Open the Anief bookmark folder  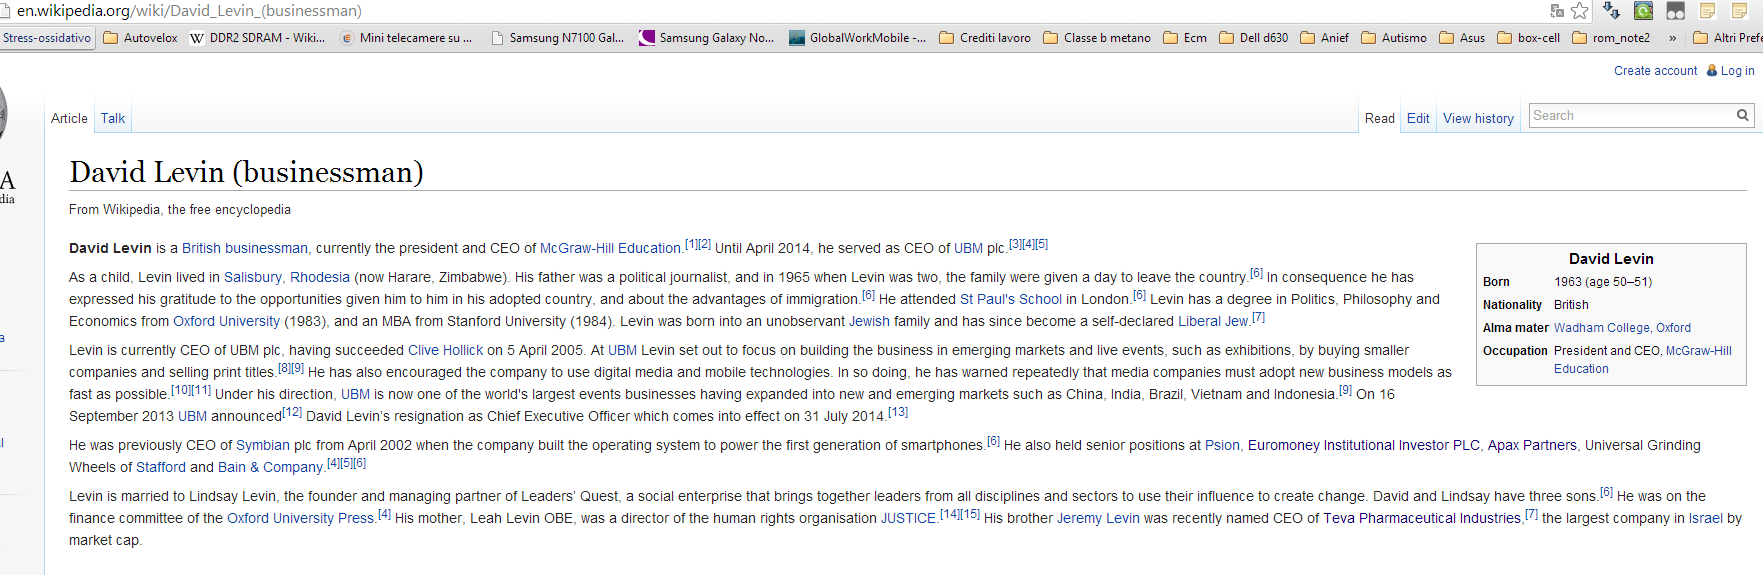(x=1325, y=38)
